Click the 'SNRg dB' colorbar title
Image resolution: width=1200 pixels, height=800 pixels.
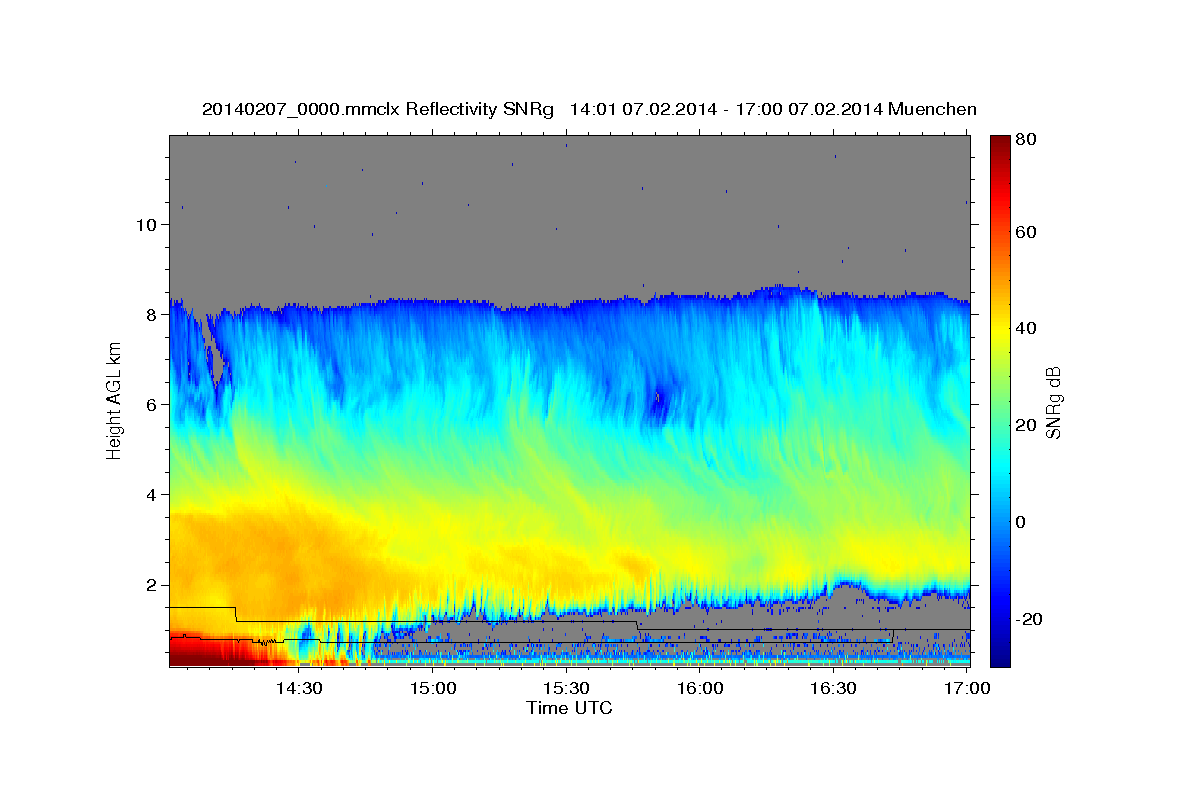click(1054, 402)
